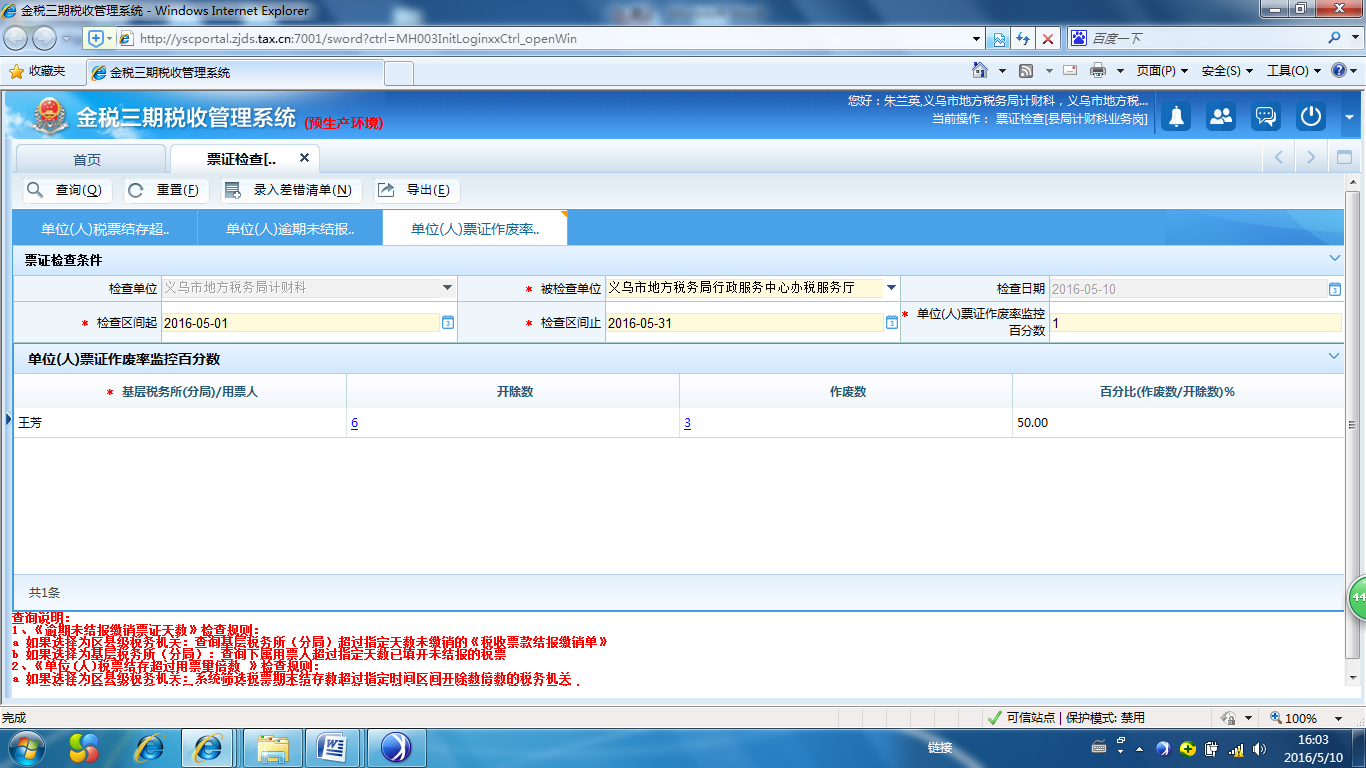
Task: Open the users group icon in header
Action: (x=1221, y=116)
